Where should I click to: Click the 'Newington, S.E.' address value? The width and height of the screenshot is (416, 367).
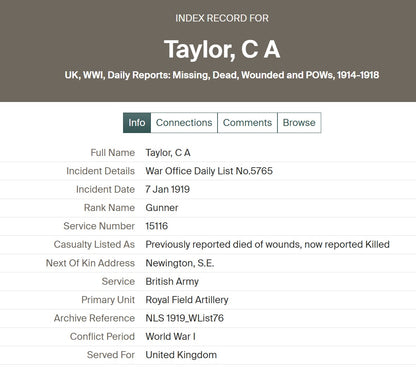coord(180,263)
